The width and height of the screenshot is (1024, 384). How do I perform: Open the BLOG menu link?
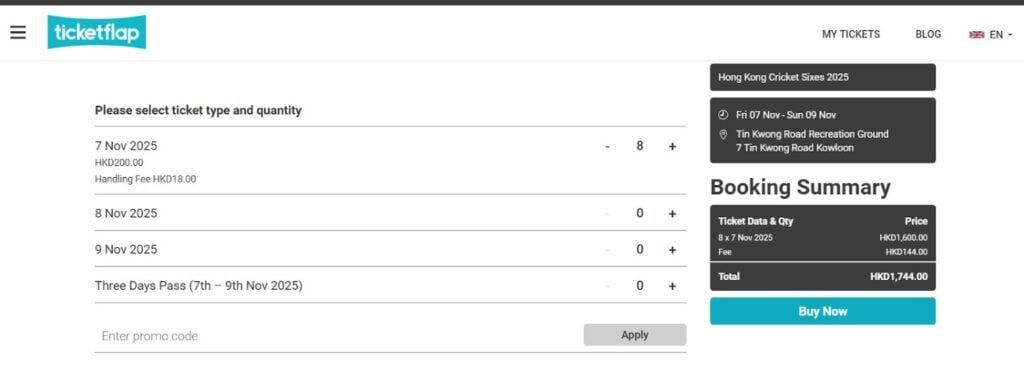(x=928, y=34)
